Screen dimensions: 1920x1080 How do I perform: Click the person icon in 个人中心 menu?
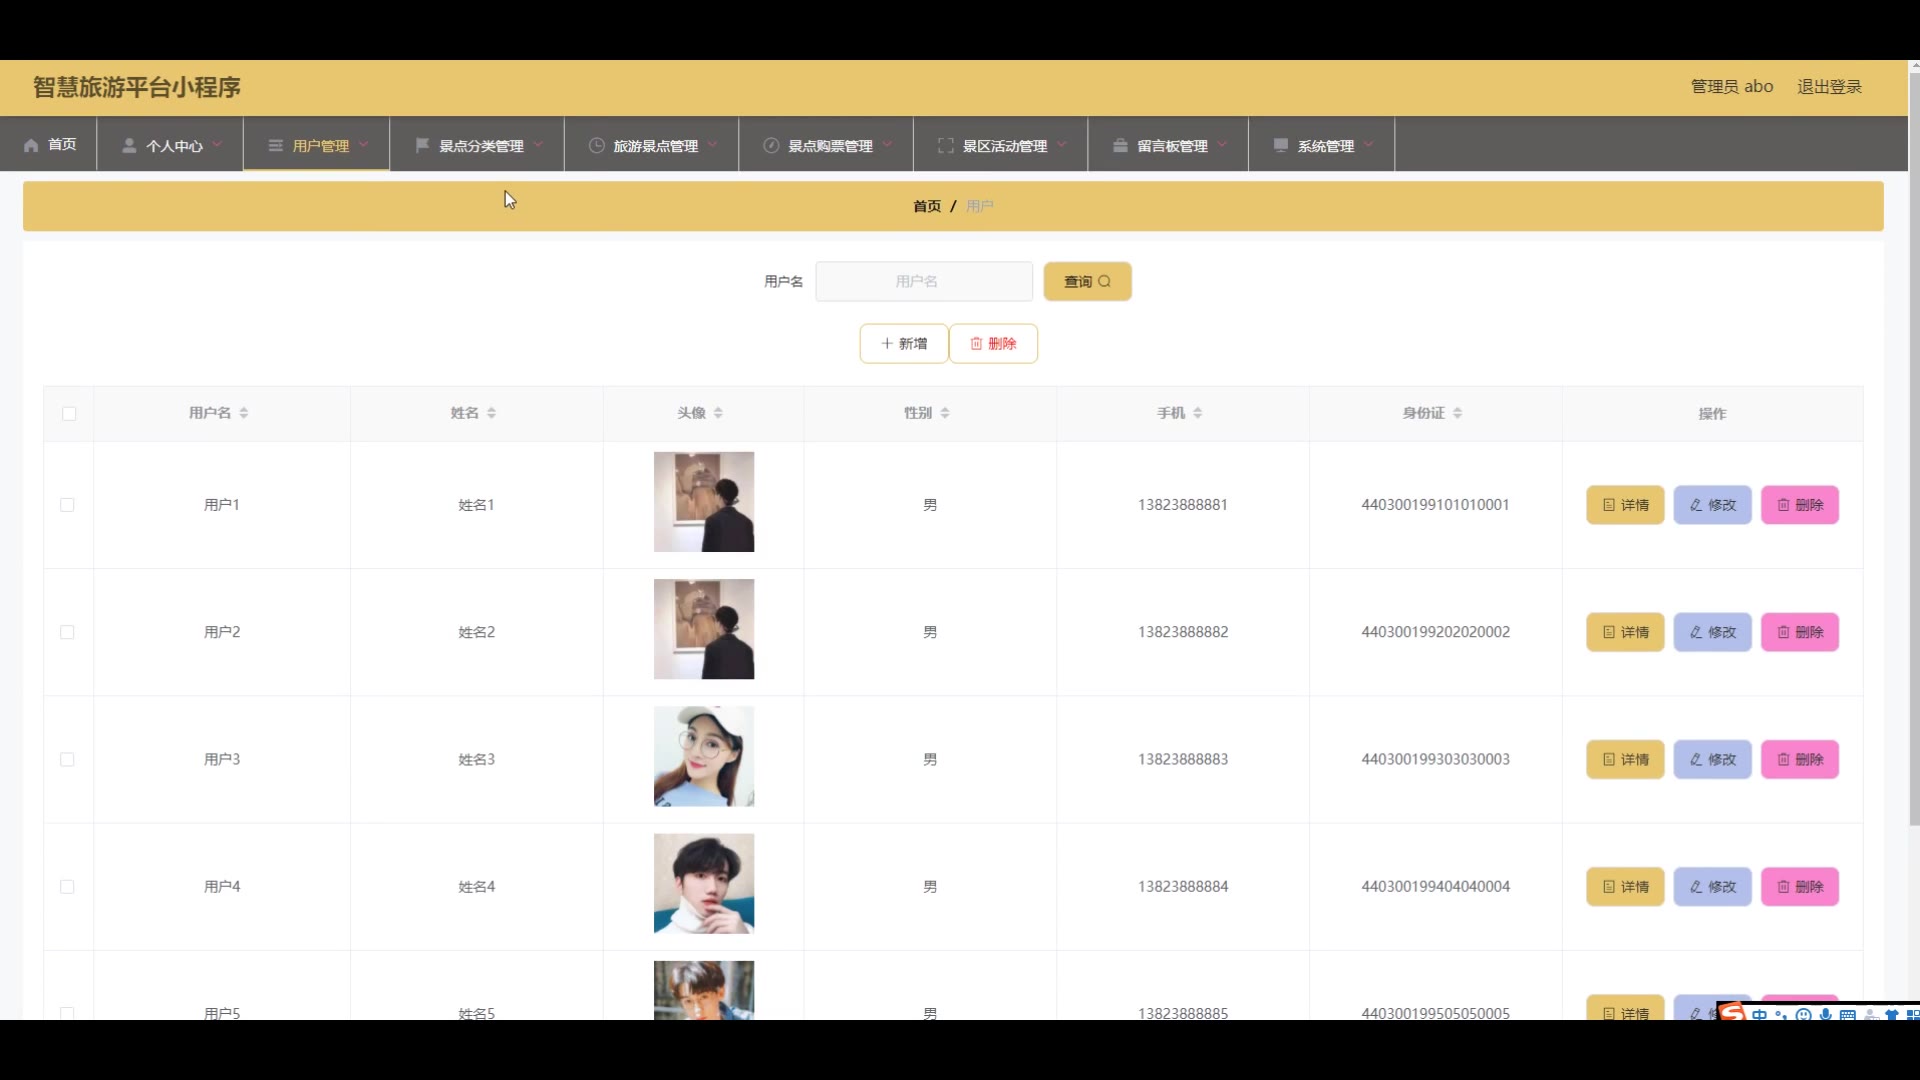(129, 146)
